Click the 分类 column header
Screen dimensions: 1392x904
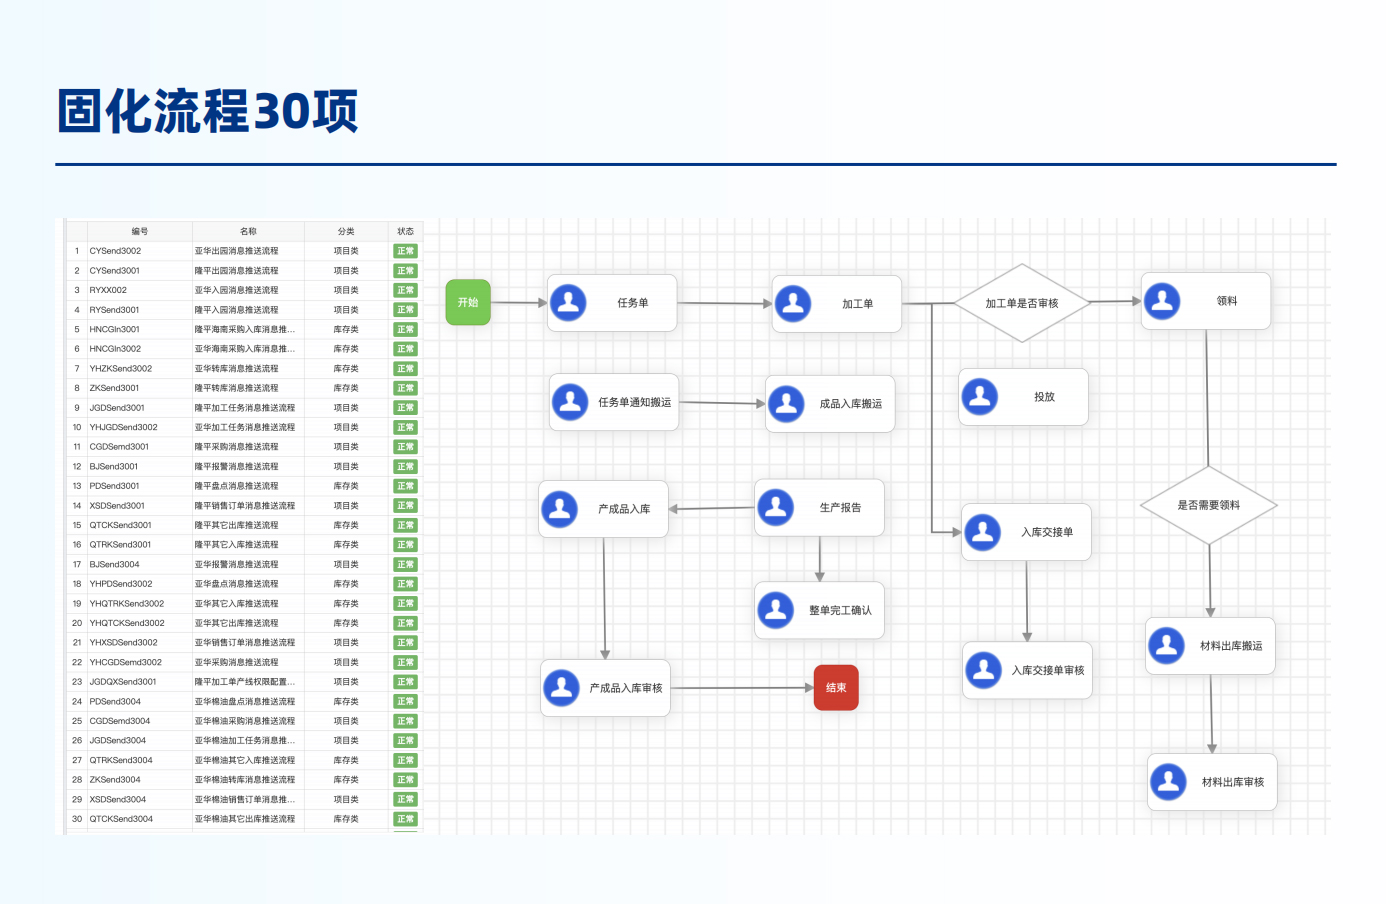pos(346,231)
